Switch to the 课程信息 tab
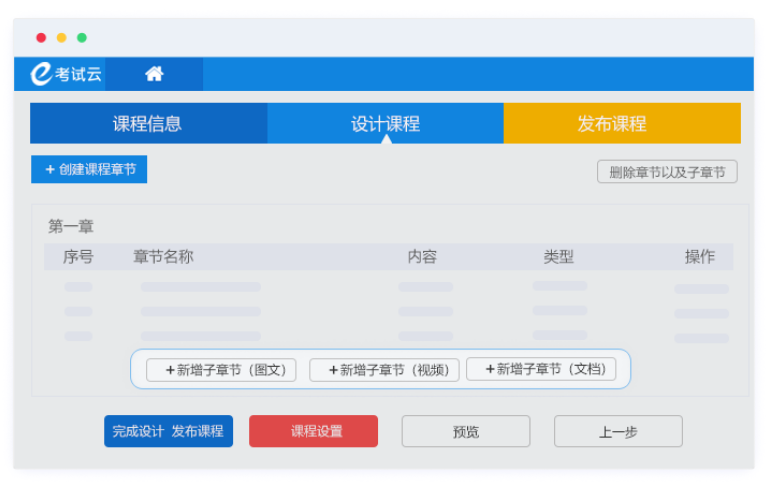Screen dimensions: 774x486 tap(147, 124)
